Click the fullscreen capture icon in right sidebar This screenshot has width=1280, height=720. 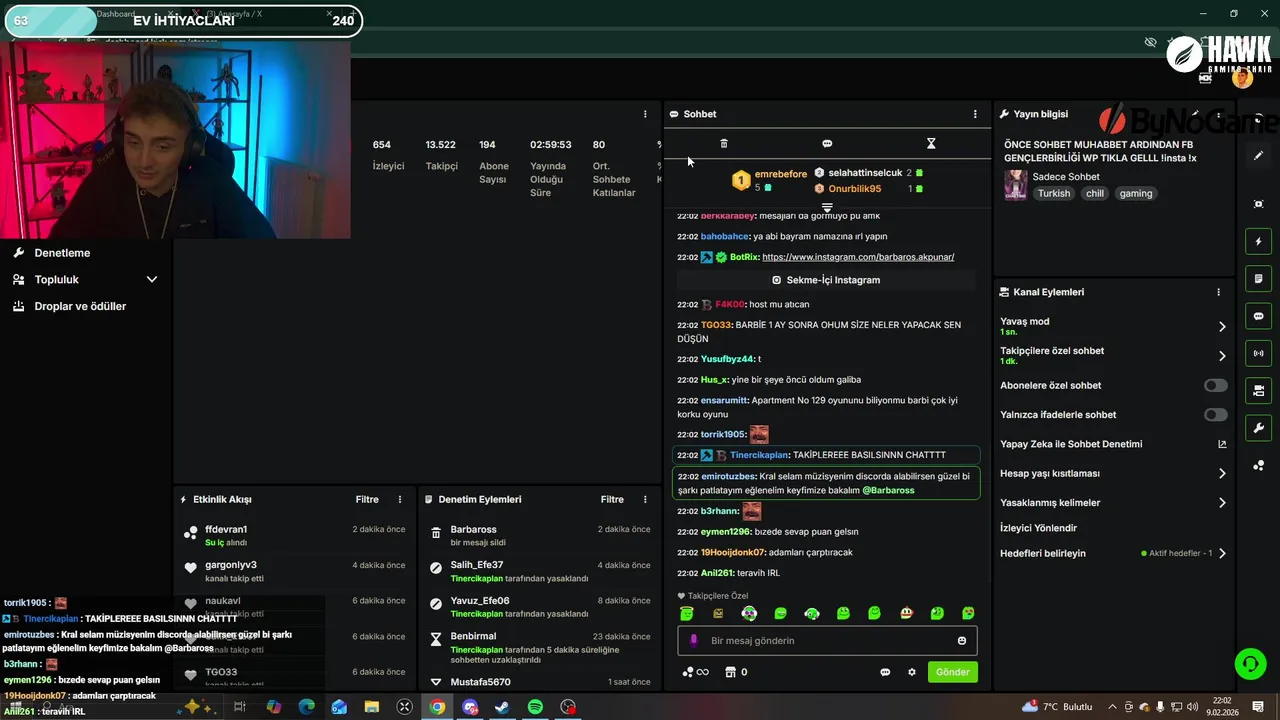[x=1258, y=204]
